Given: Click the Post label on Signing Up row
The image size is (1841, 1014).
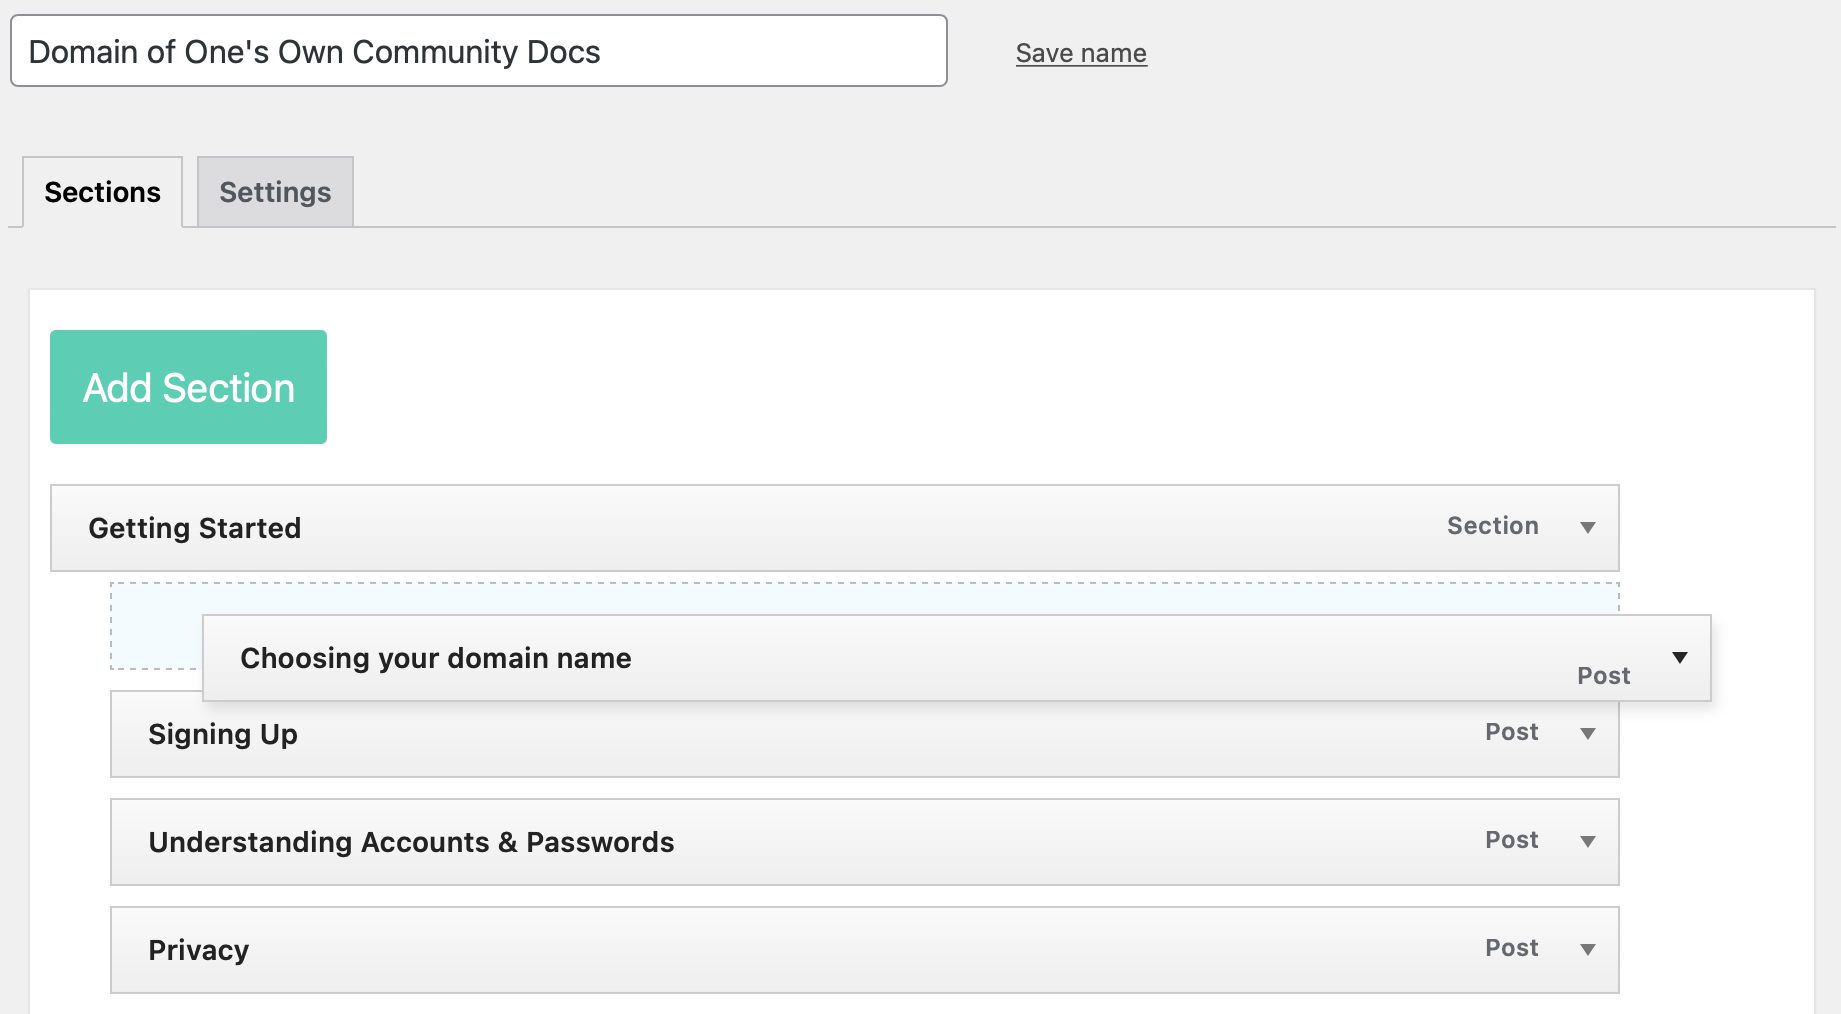Looking at the screenshot, I should [1512, 732].
